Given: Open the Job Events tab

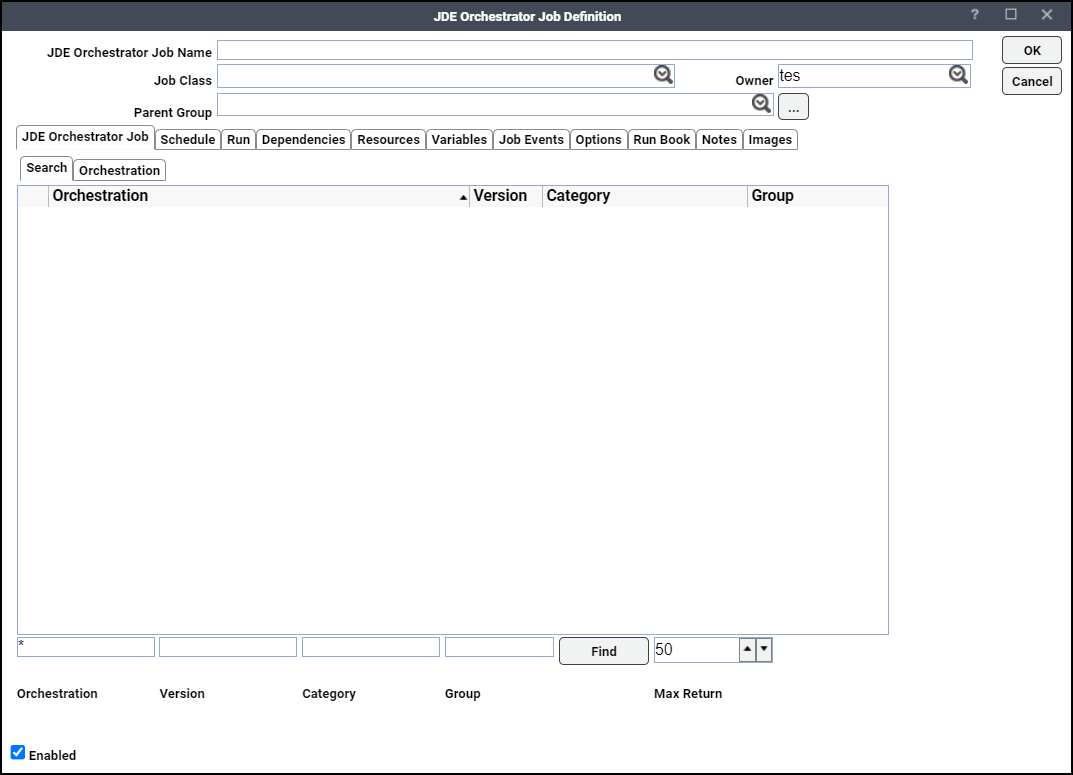Looking at the screenshot, I should pos(531,140).
